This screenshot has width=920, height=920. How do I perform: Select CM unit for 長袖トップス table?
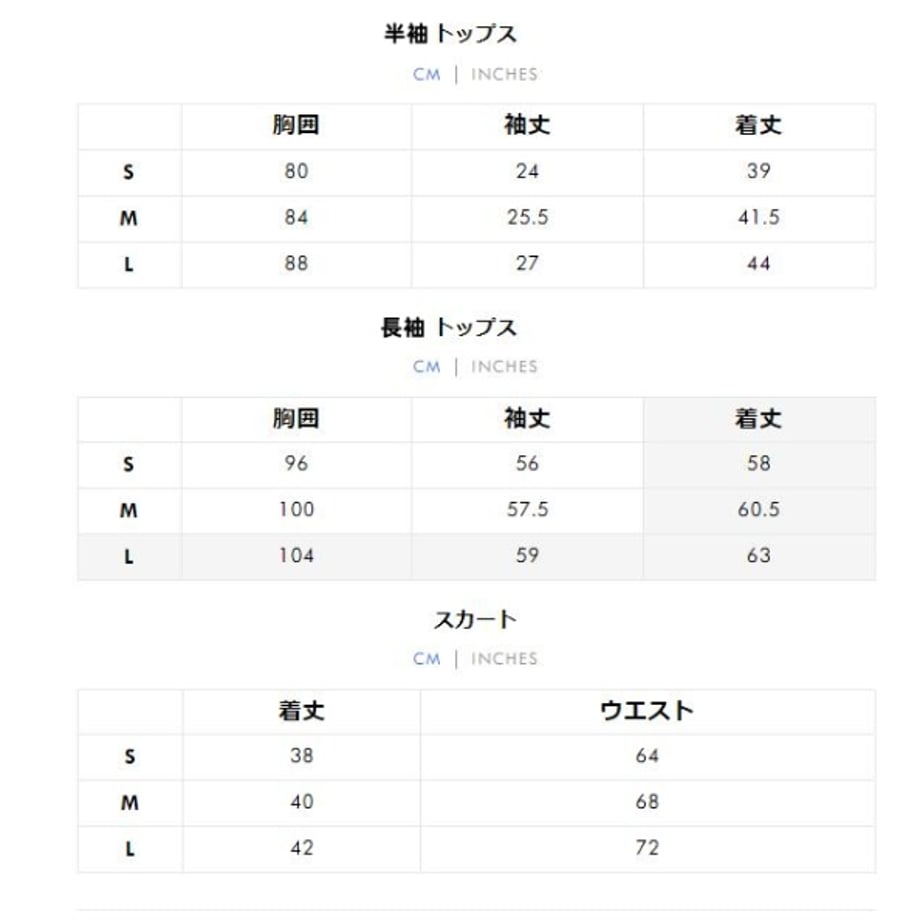pyautogui.click(x=427, y=367)
